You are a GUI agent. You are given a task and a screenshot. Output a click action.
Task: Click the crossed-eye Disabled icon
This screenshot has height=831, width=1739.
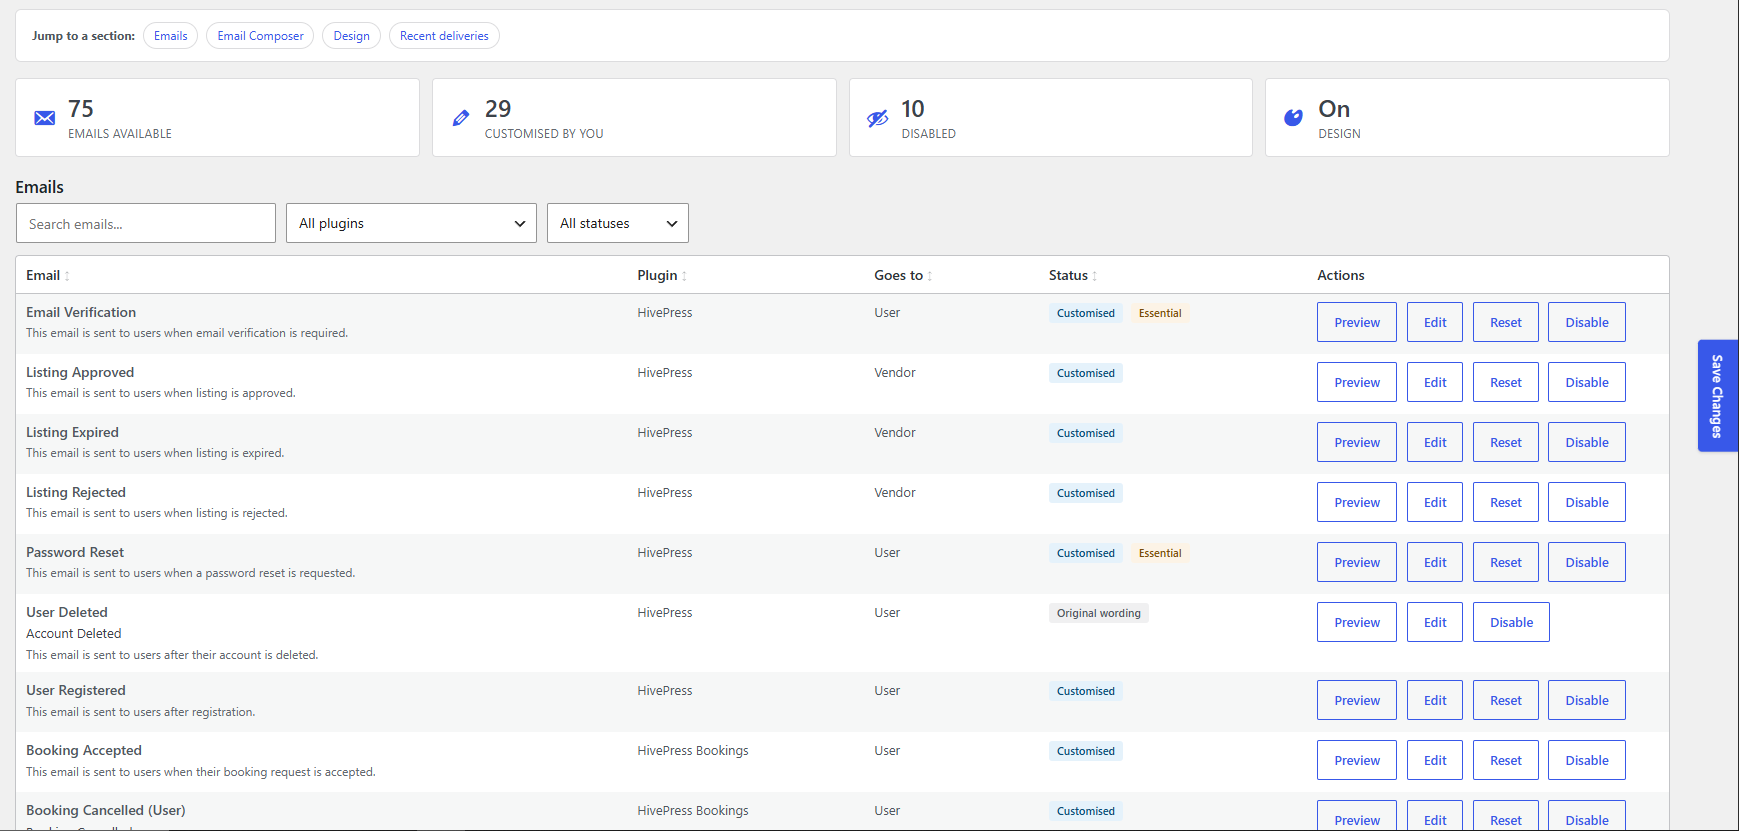click(877, 118)
